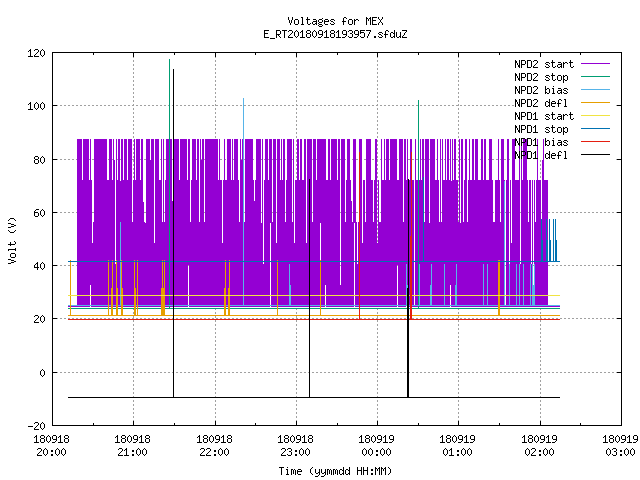This screenshot has height=480, width=640.
Task: Click the purple NPD2 start legend line
Action: click(x=595, y=64)
